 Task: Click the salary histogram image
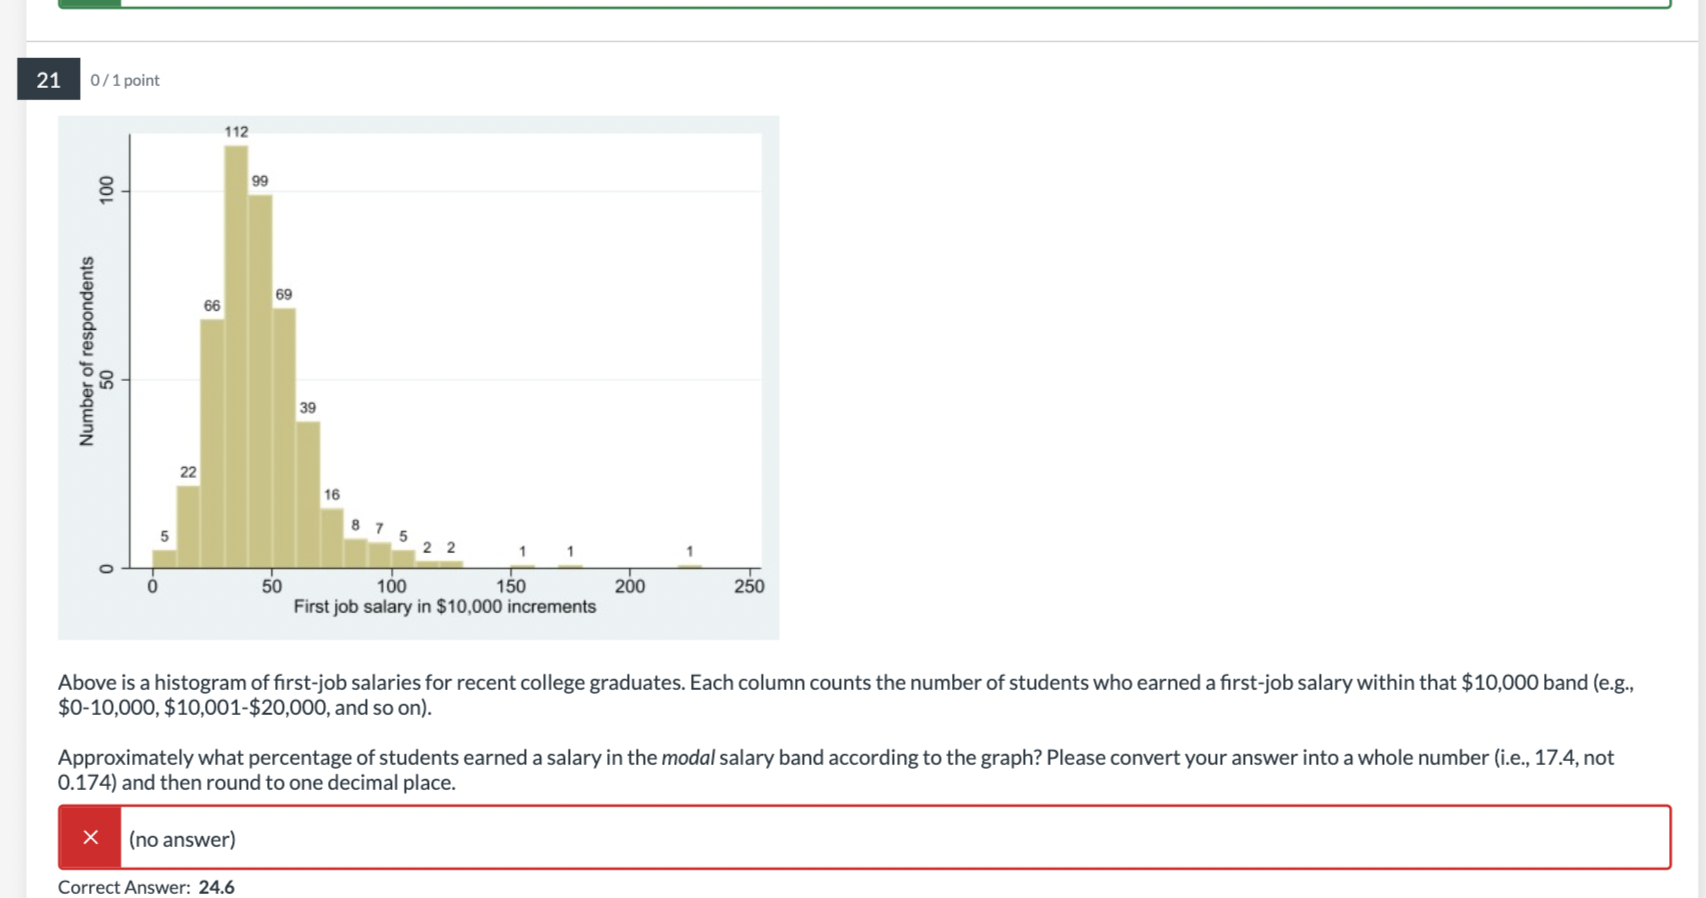pos(418,378)
